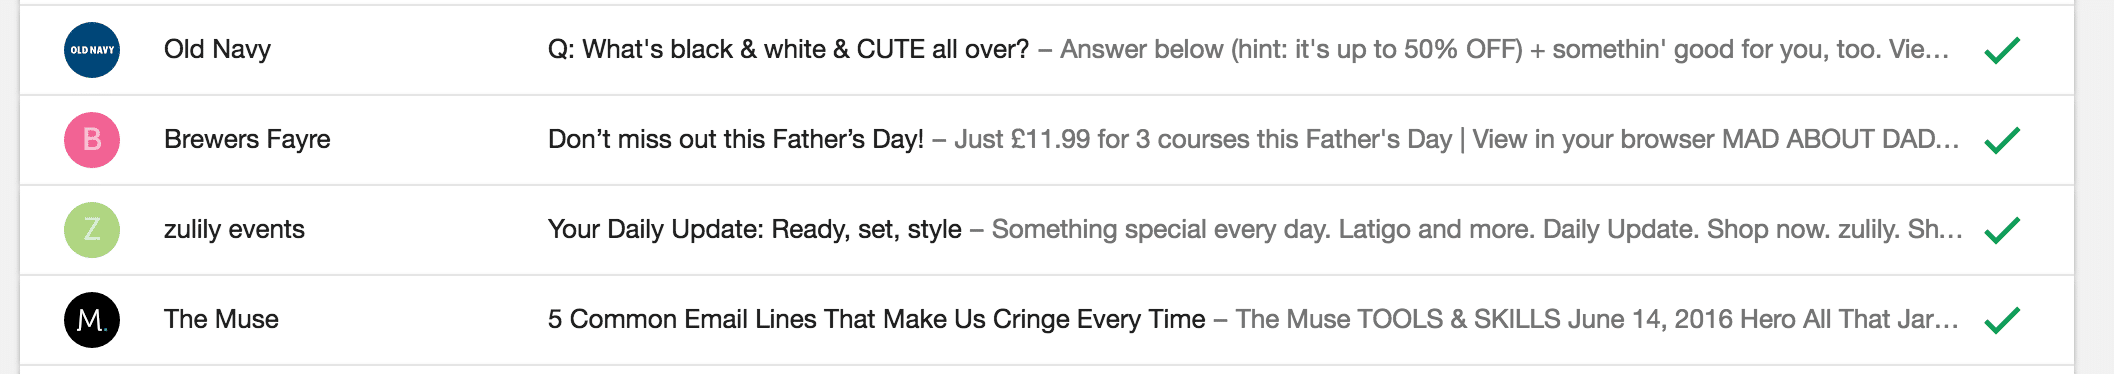Click the pink Brewers Fayre avatar

click(92, 140)
